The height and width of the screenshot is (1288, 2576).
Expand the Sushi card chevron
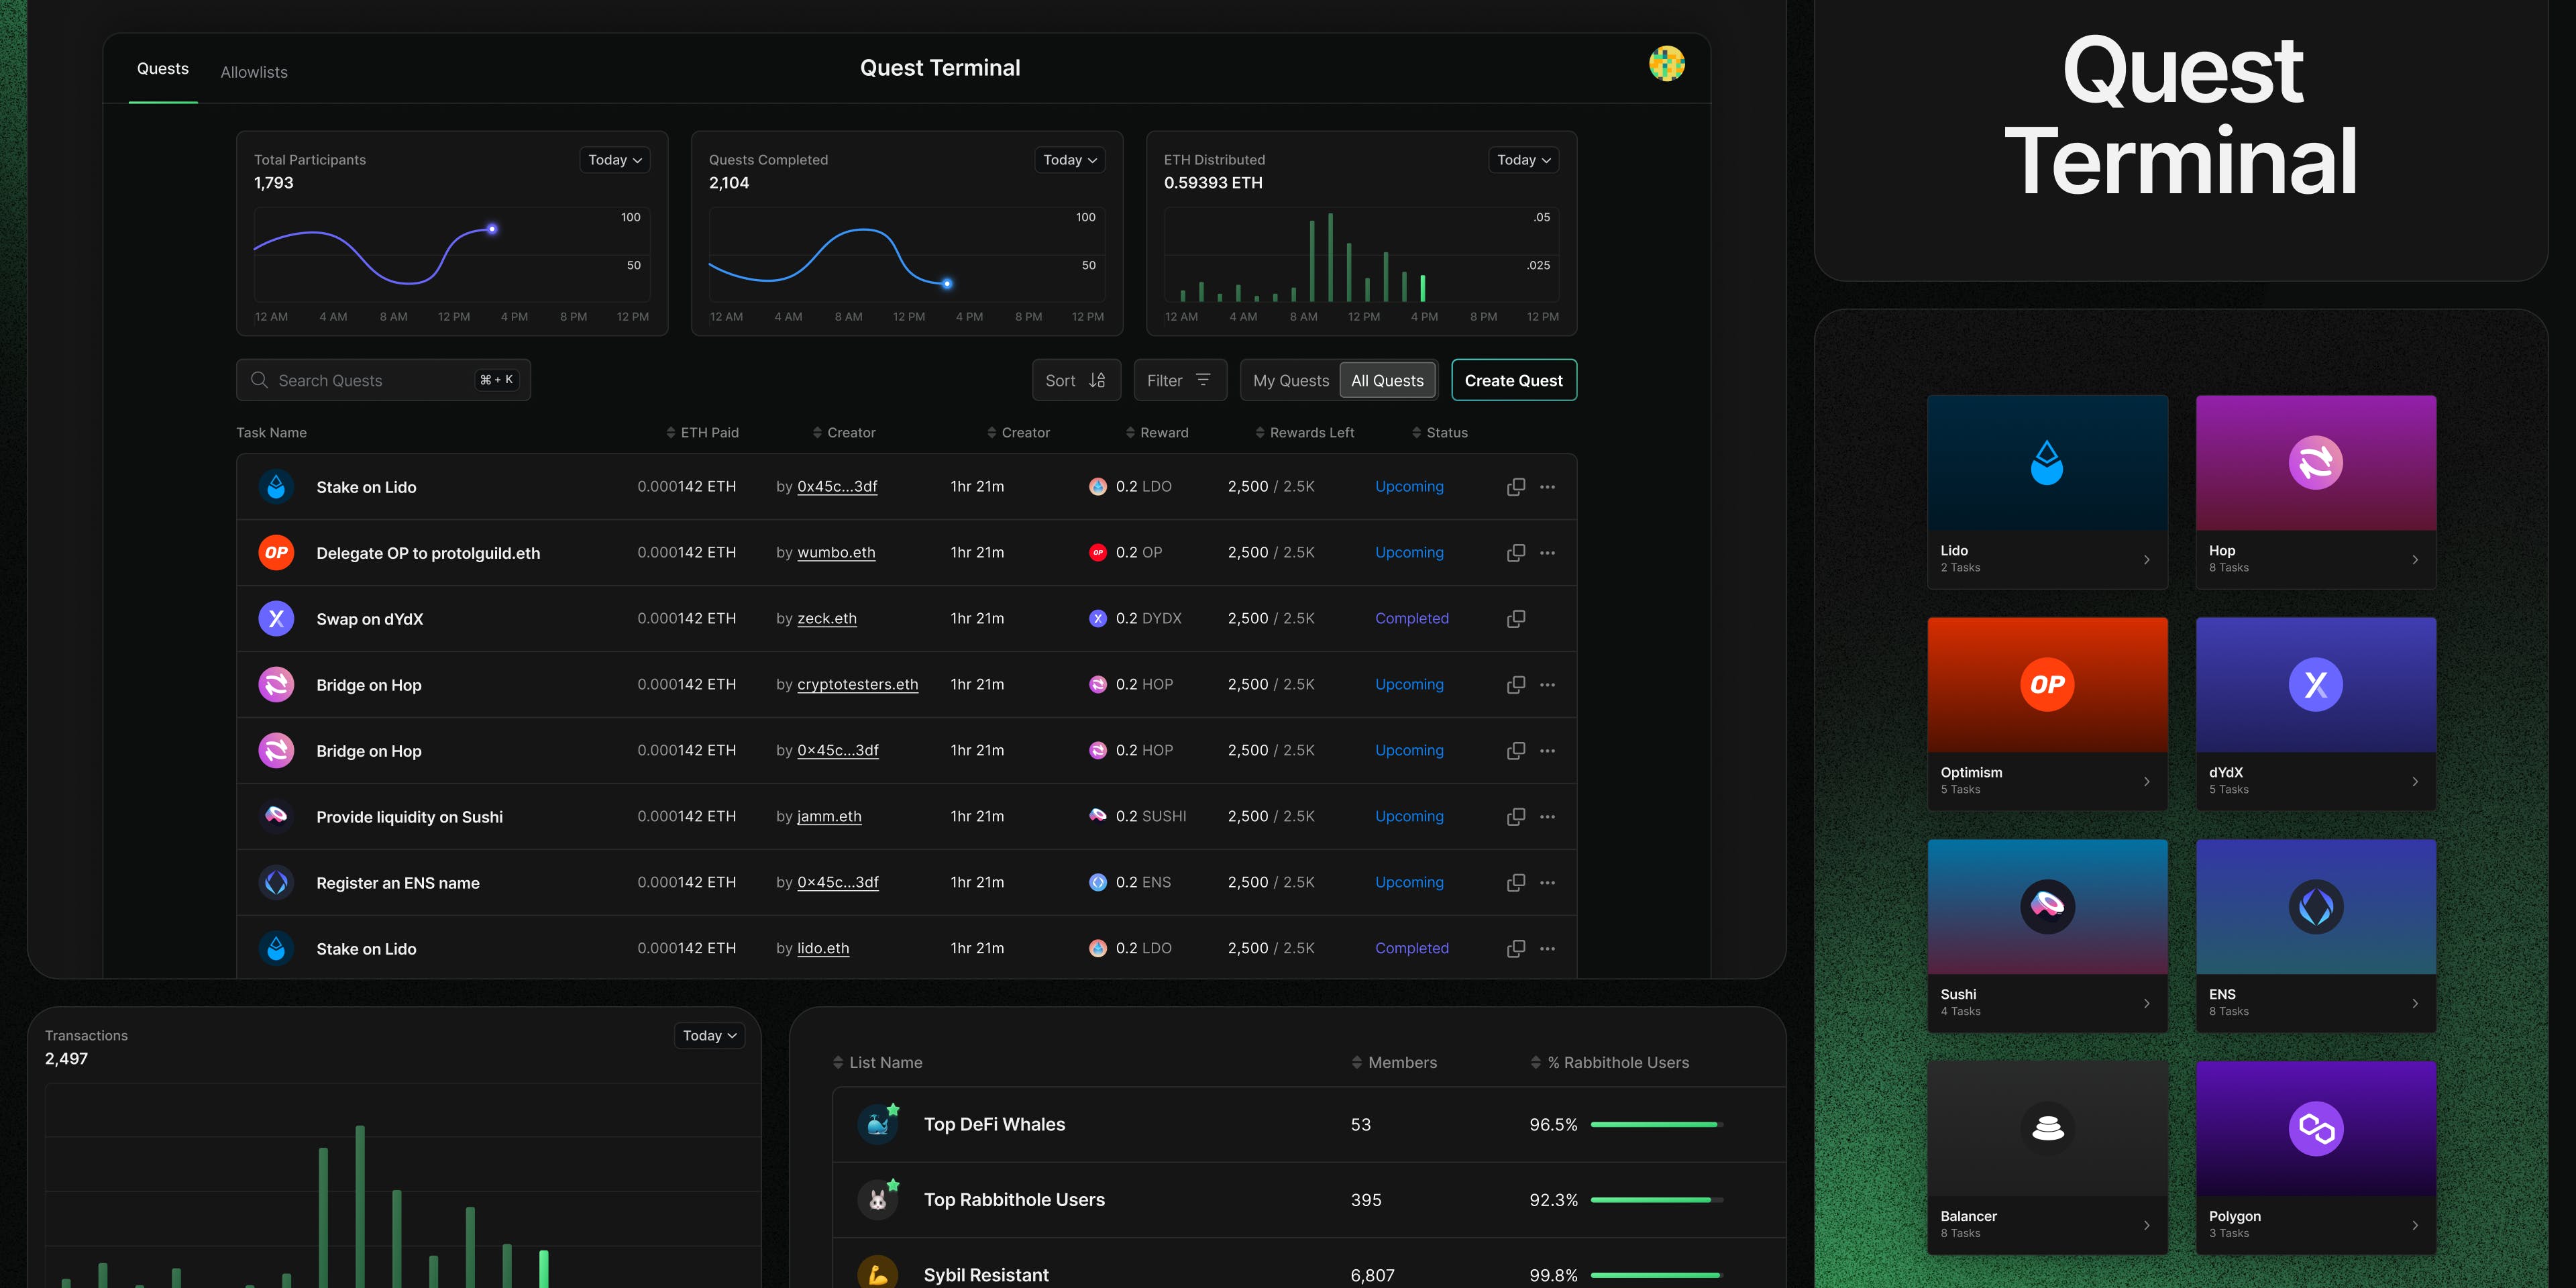[x=2147, y=1004]
